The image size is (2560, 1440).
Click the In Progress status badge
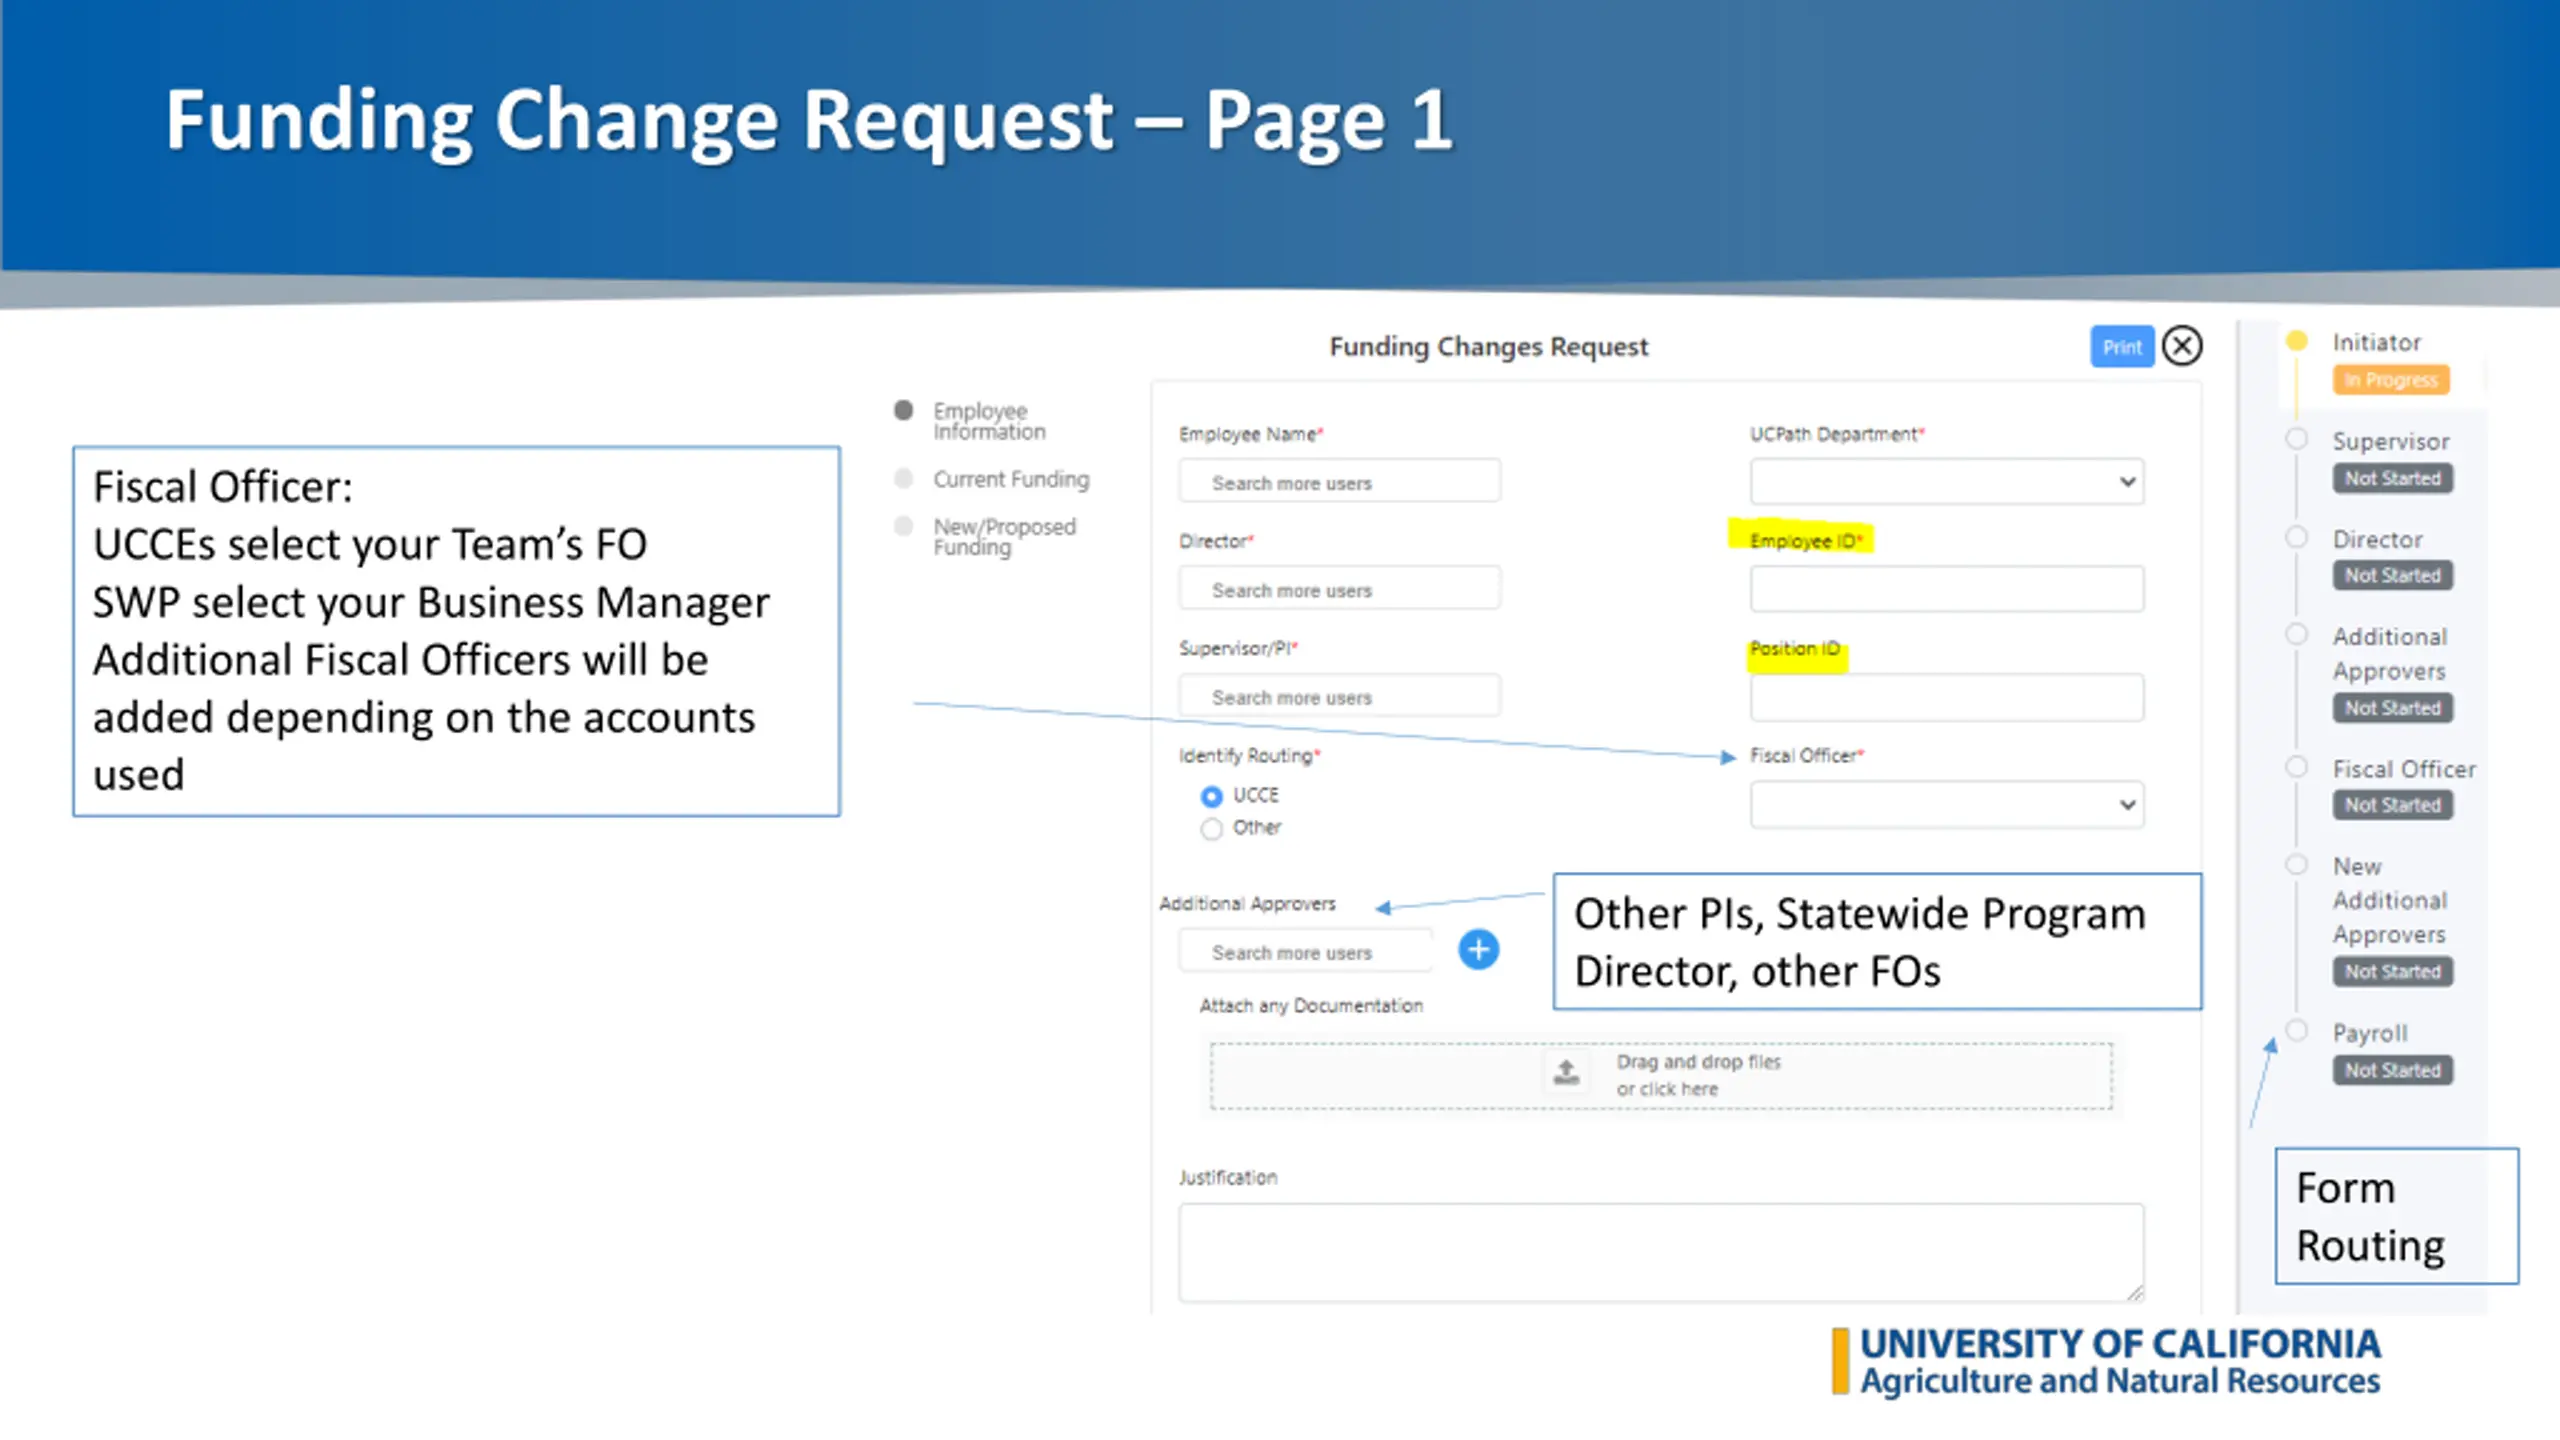pos(2391,380)
